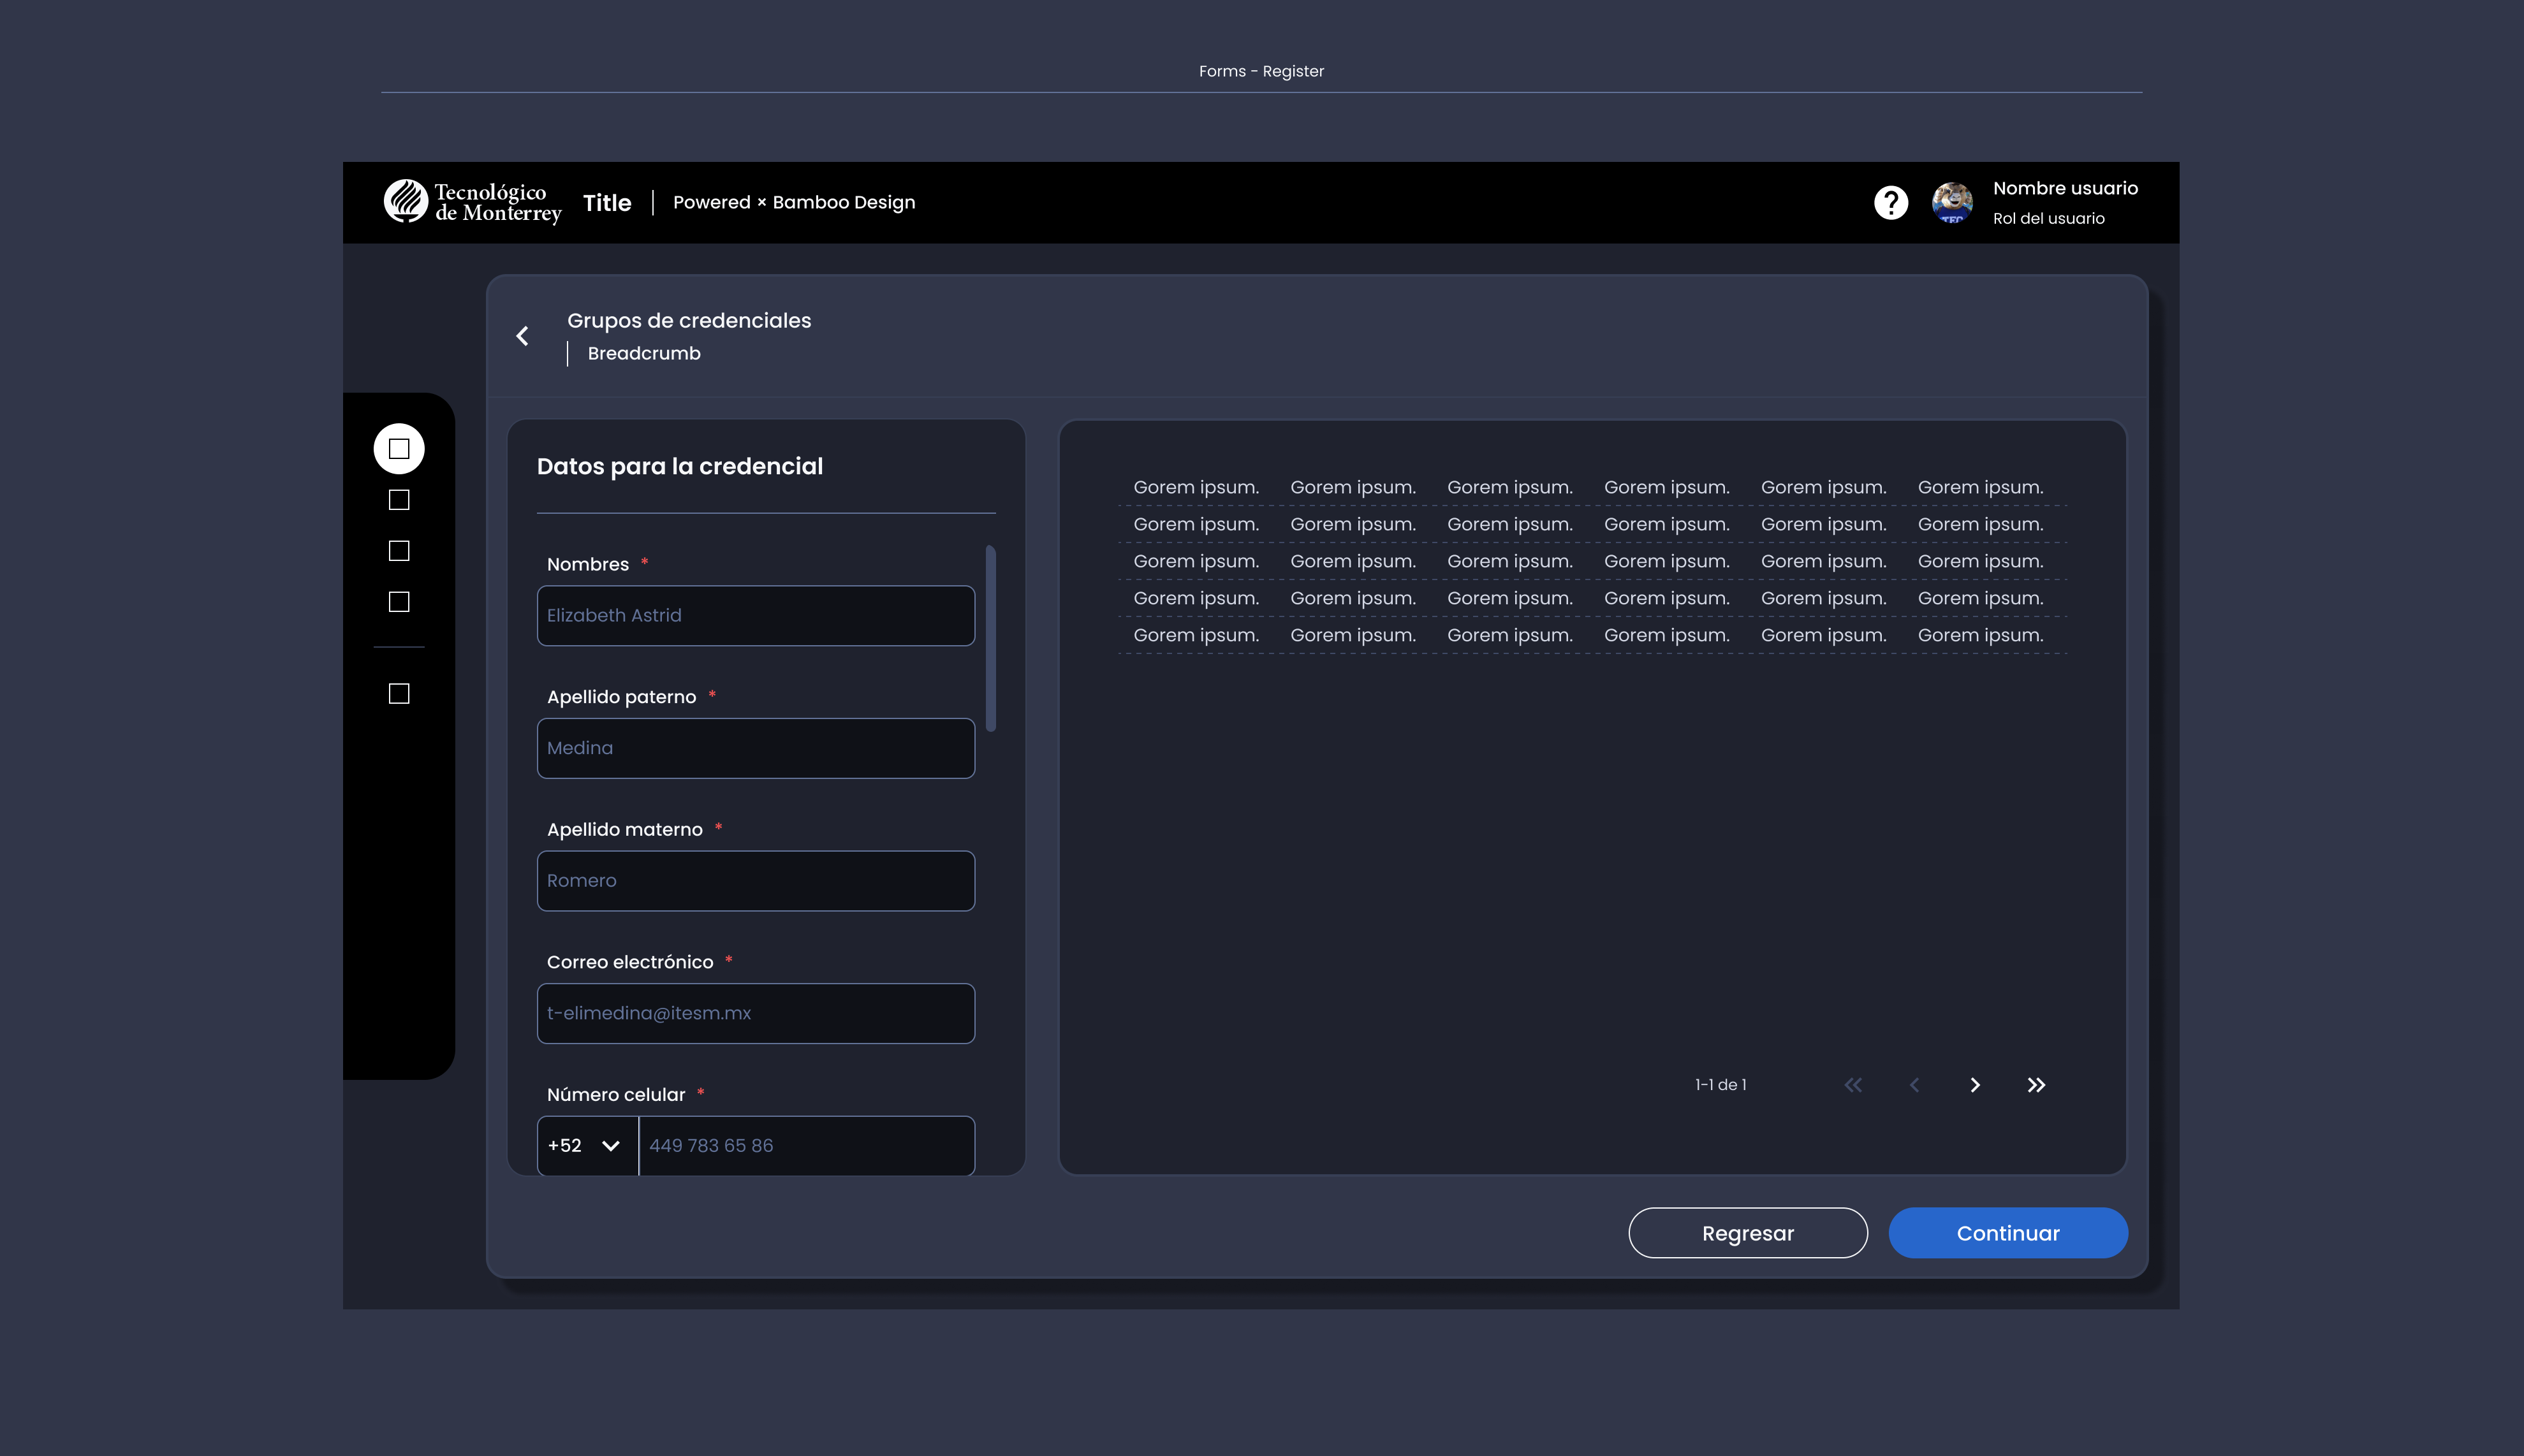Viewport: 2524px width, 1456px height.
Task: Click the Breadcrumb link
Action: point(644,354)
